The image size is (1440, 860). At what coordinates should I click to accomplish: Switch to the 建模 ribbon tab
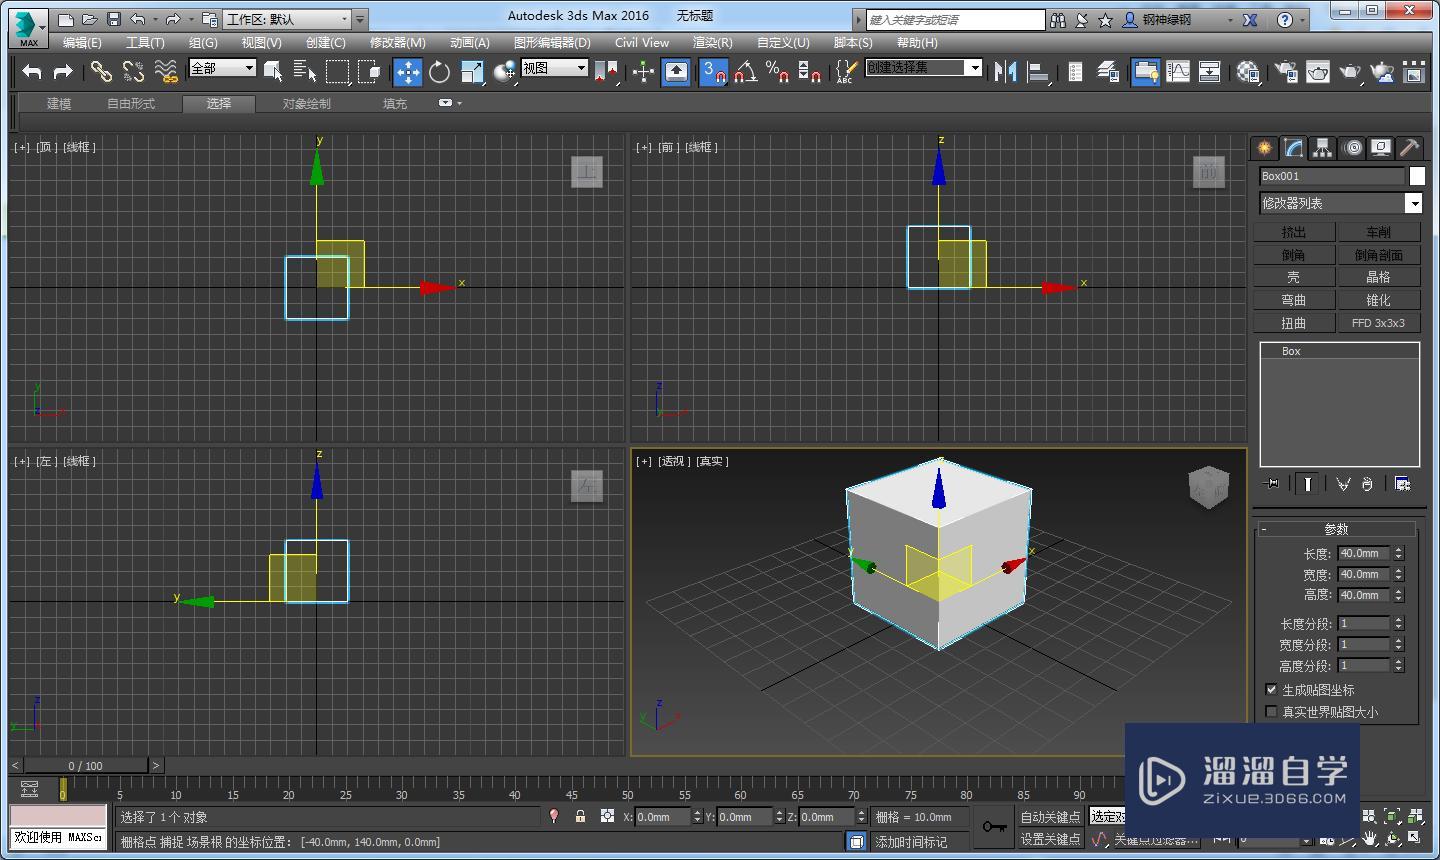pos(59,104)
